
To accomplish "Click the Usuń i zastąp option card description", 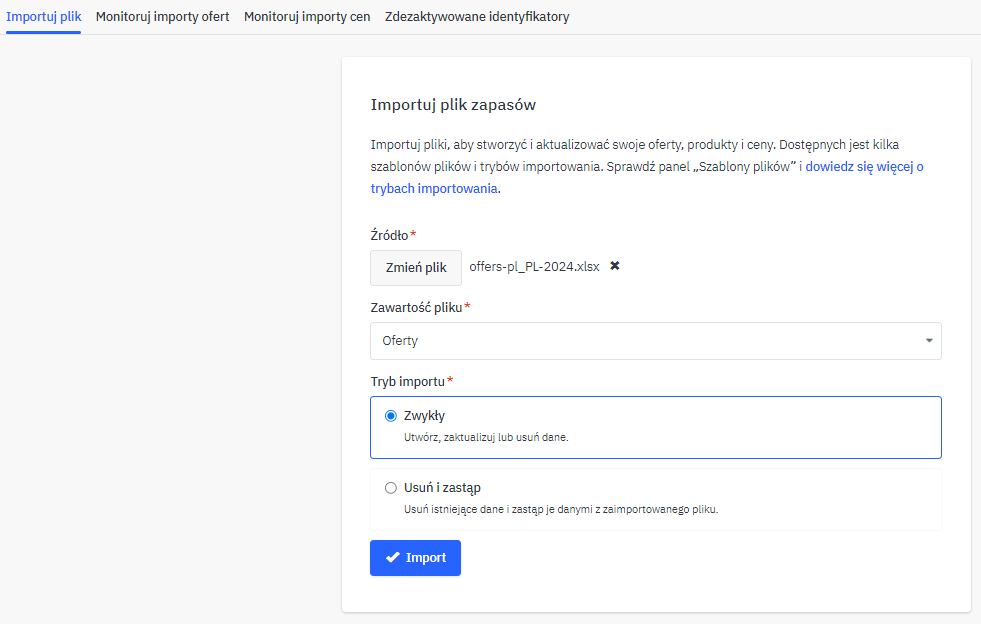I will coord(561,509).
